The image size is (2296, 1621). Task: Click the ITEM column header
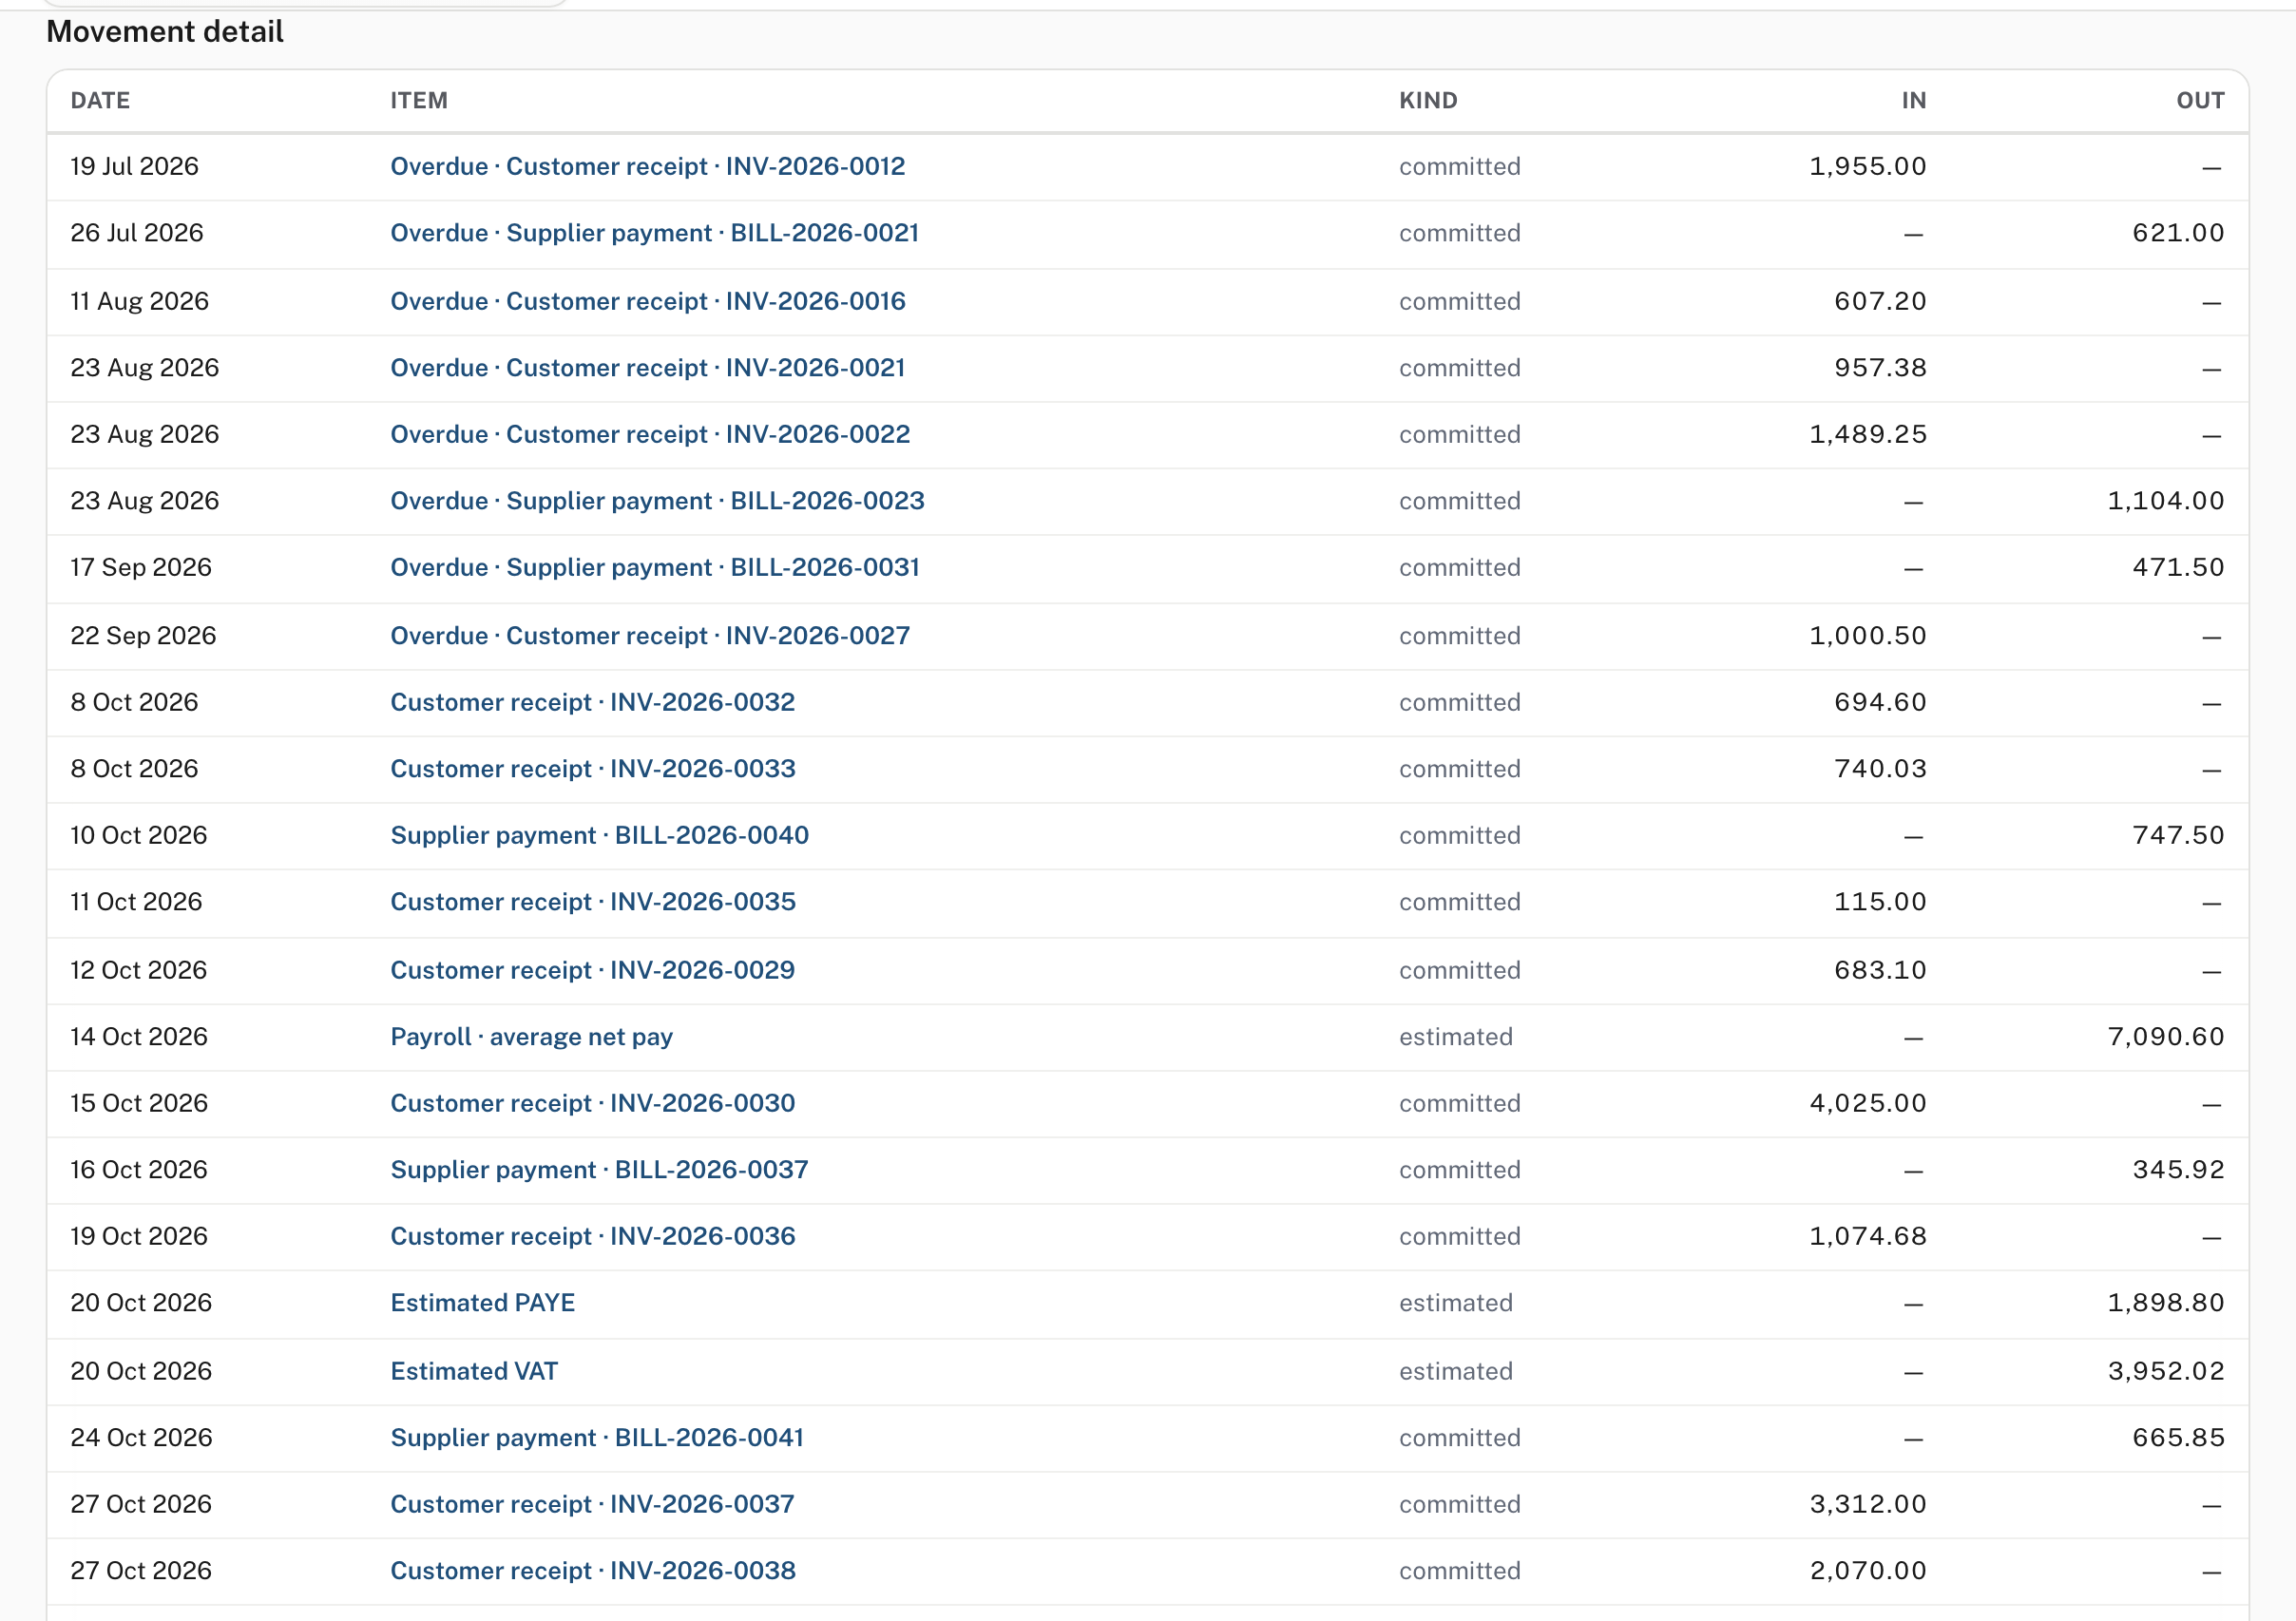point(419,100)
